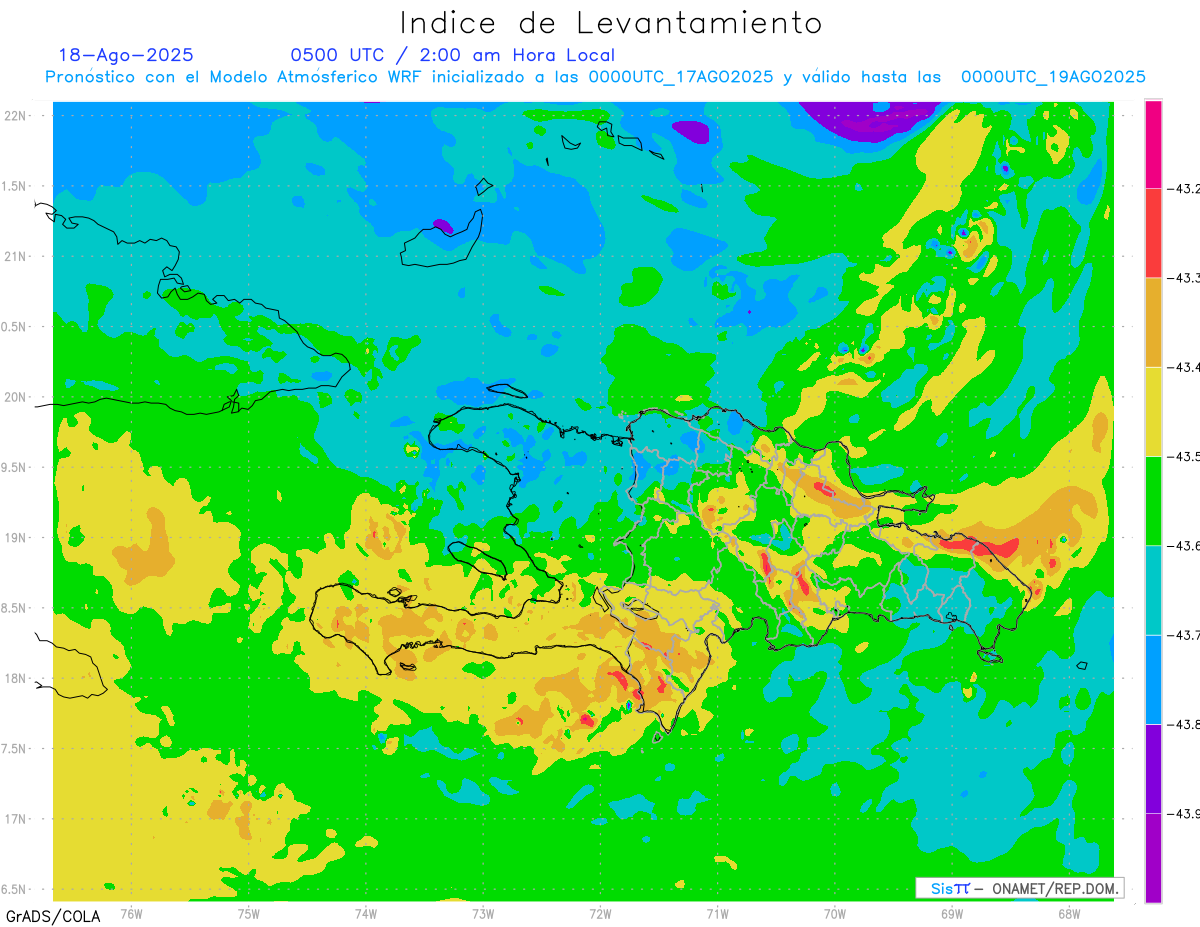Viewport: 1200px width, 927px height.
Task: Click the 73W longitude label
Action: [x=483, y=913]
